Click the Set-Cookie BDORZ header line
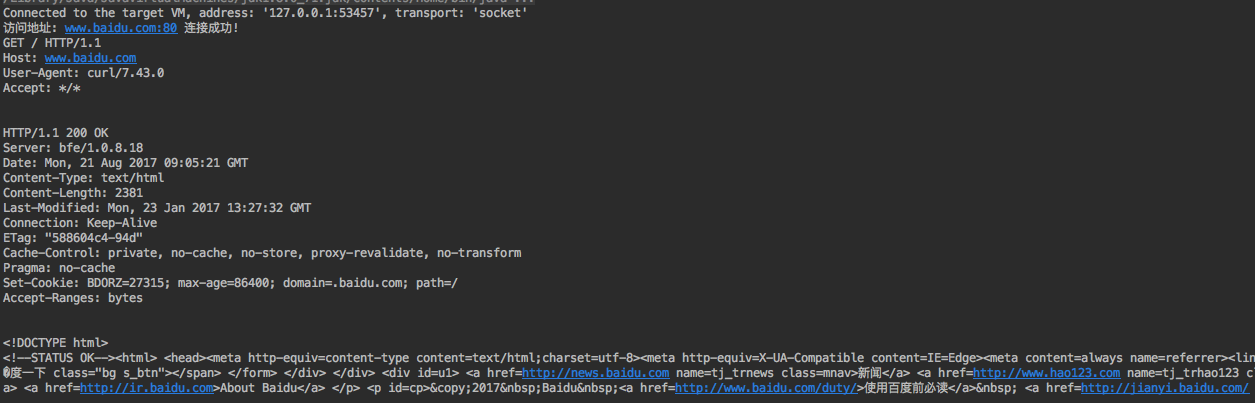 (230, 283)
